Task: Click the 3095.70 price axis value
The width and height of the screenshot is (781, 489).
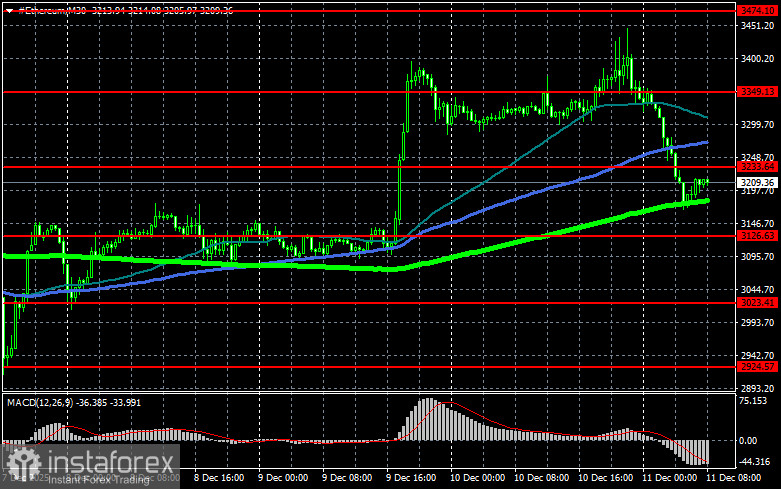Action: click(x=757, y=256)
